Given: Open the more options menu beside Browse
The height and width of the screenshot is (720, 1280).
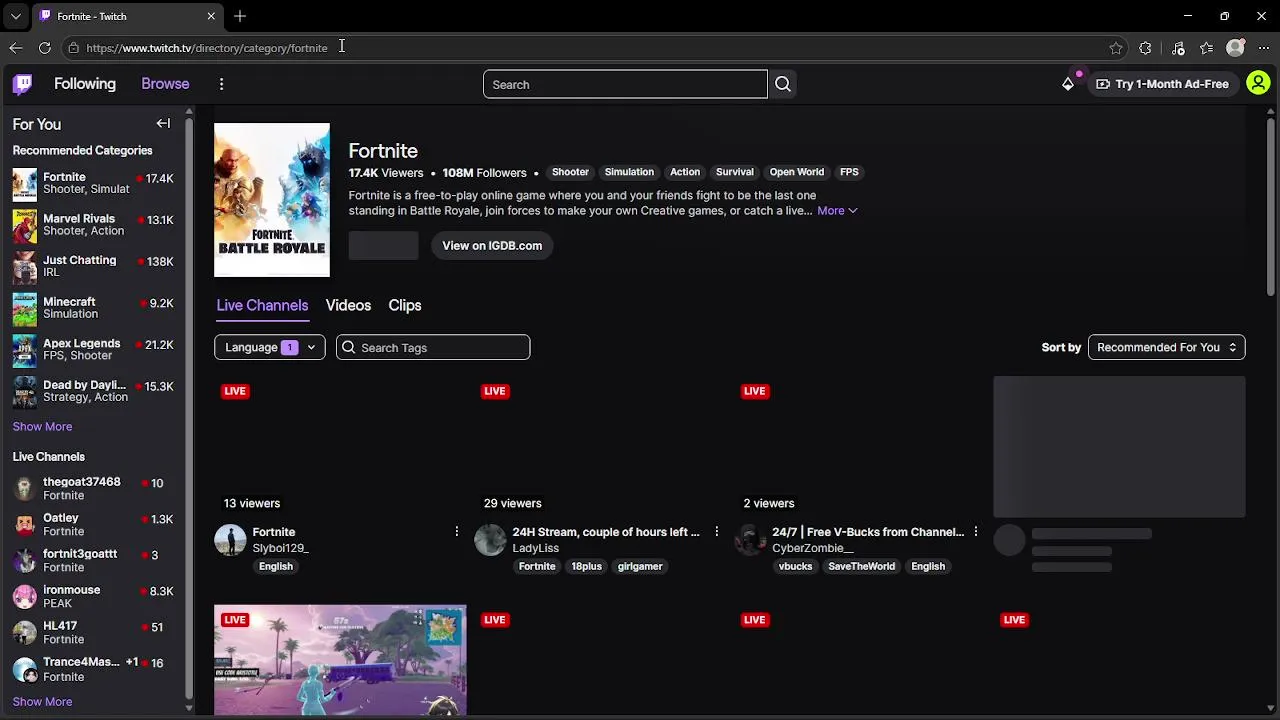Looking at the screenshot, I should click(x=221, y=84).
